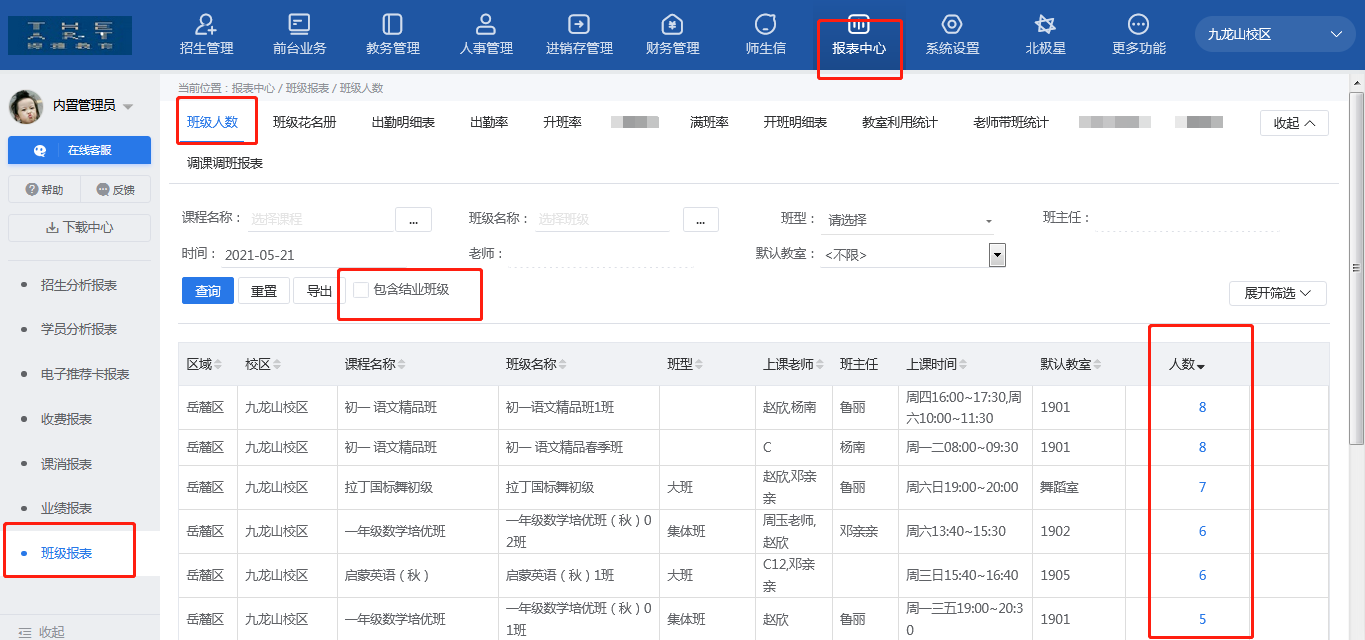
Task: Open class picker ellipsis beside 班级名称
Action: [701, 219]
